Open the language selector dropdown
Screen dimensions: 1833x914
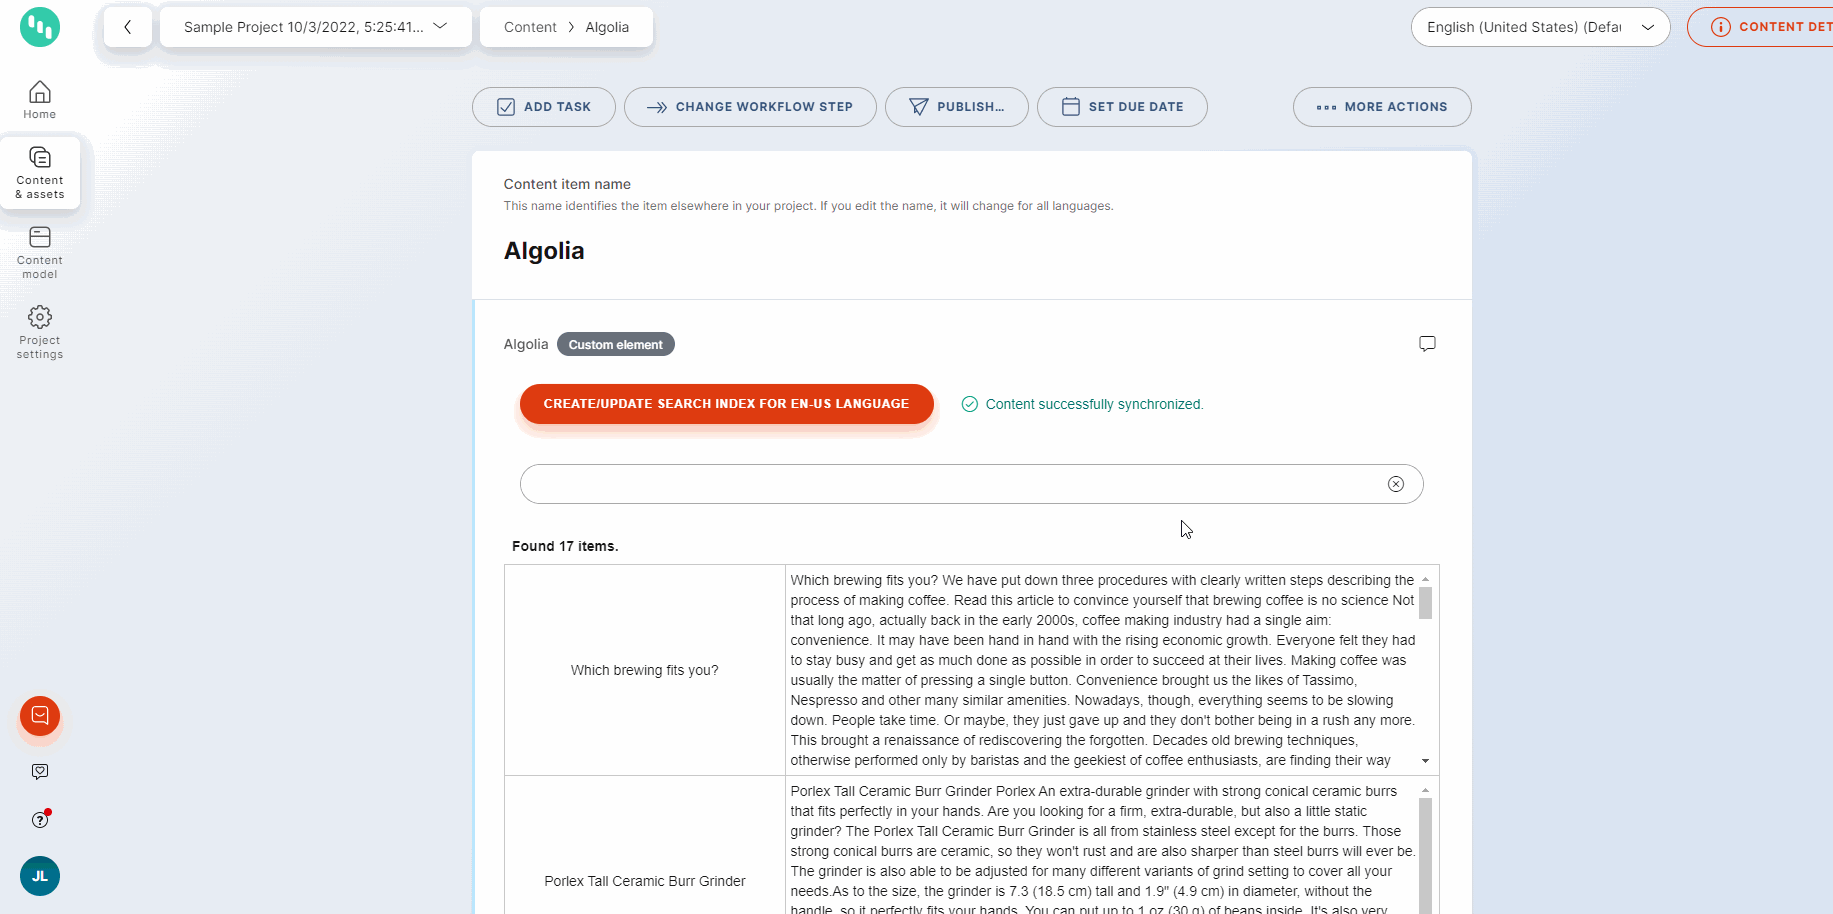coord(1541,27)
